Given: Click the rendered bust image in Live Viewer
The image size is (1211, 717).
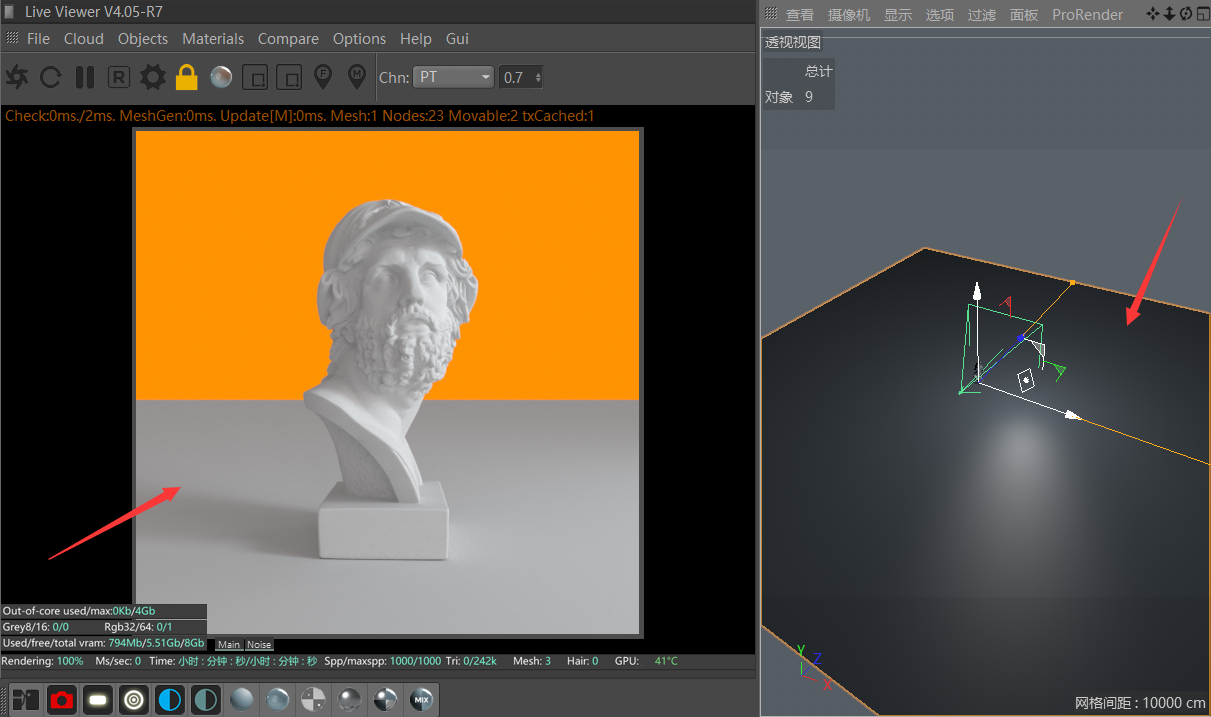Looking at the screenshot, I should tap(388, 382).
